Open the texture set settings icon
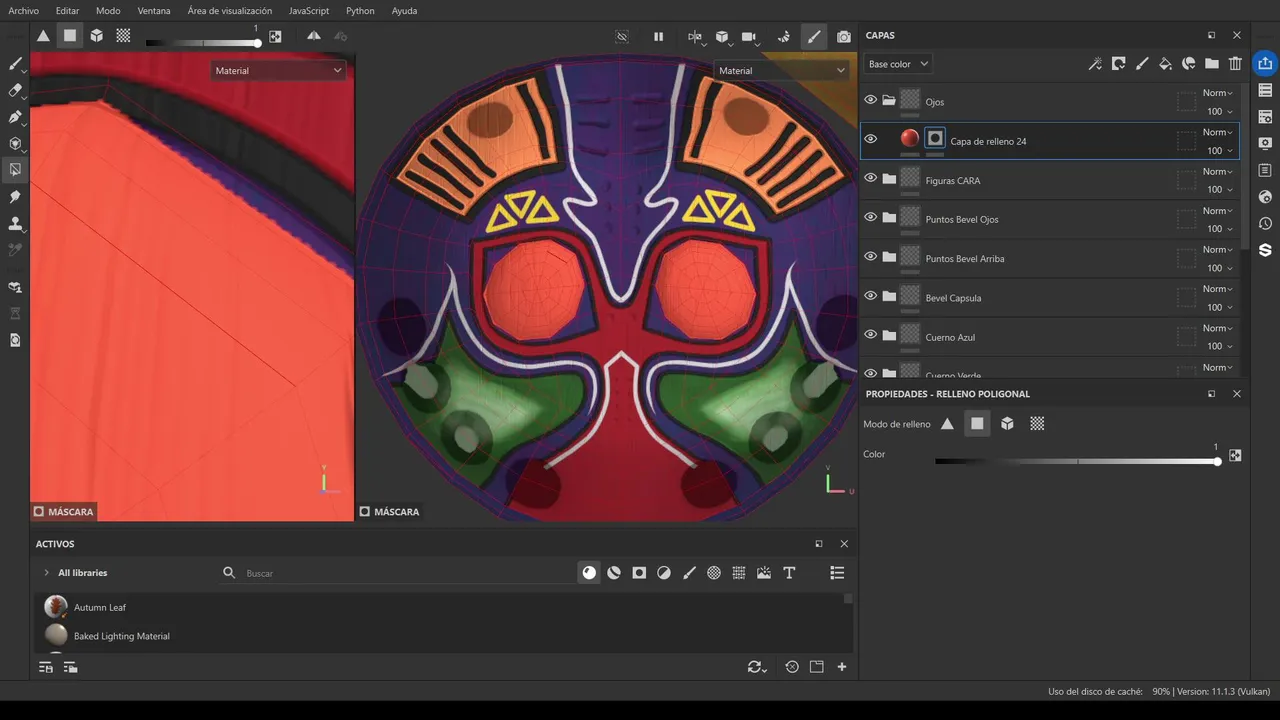 [1265, 117]
